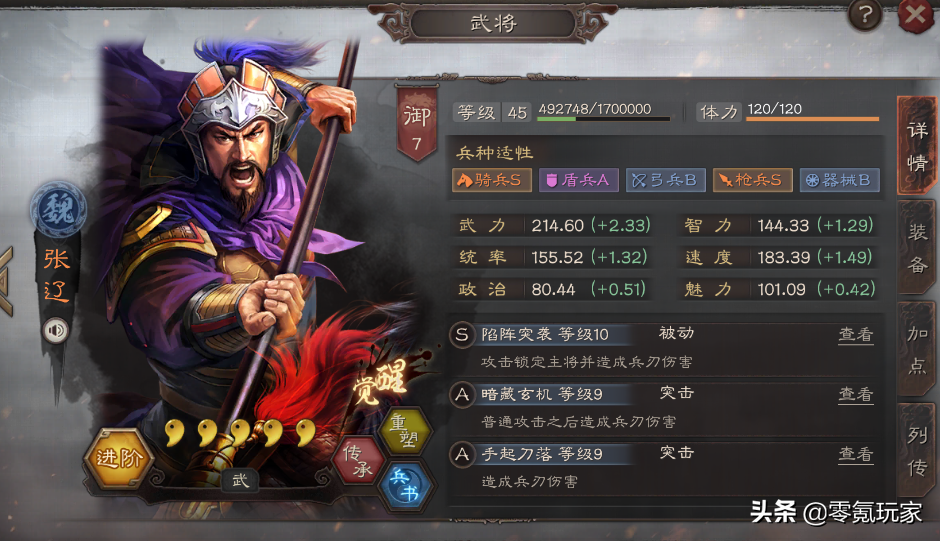Select the 弓兵B troop badge
Viewport: 940px width, 541px height.
[665, 180]
